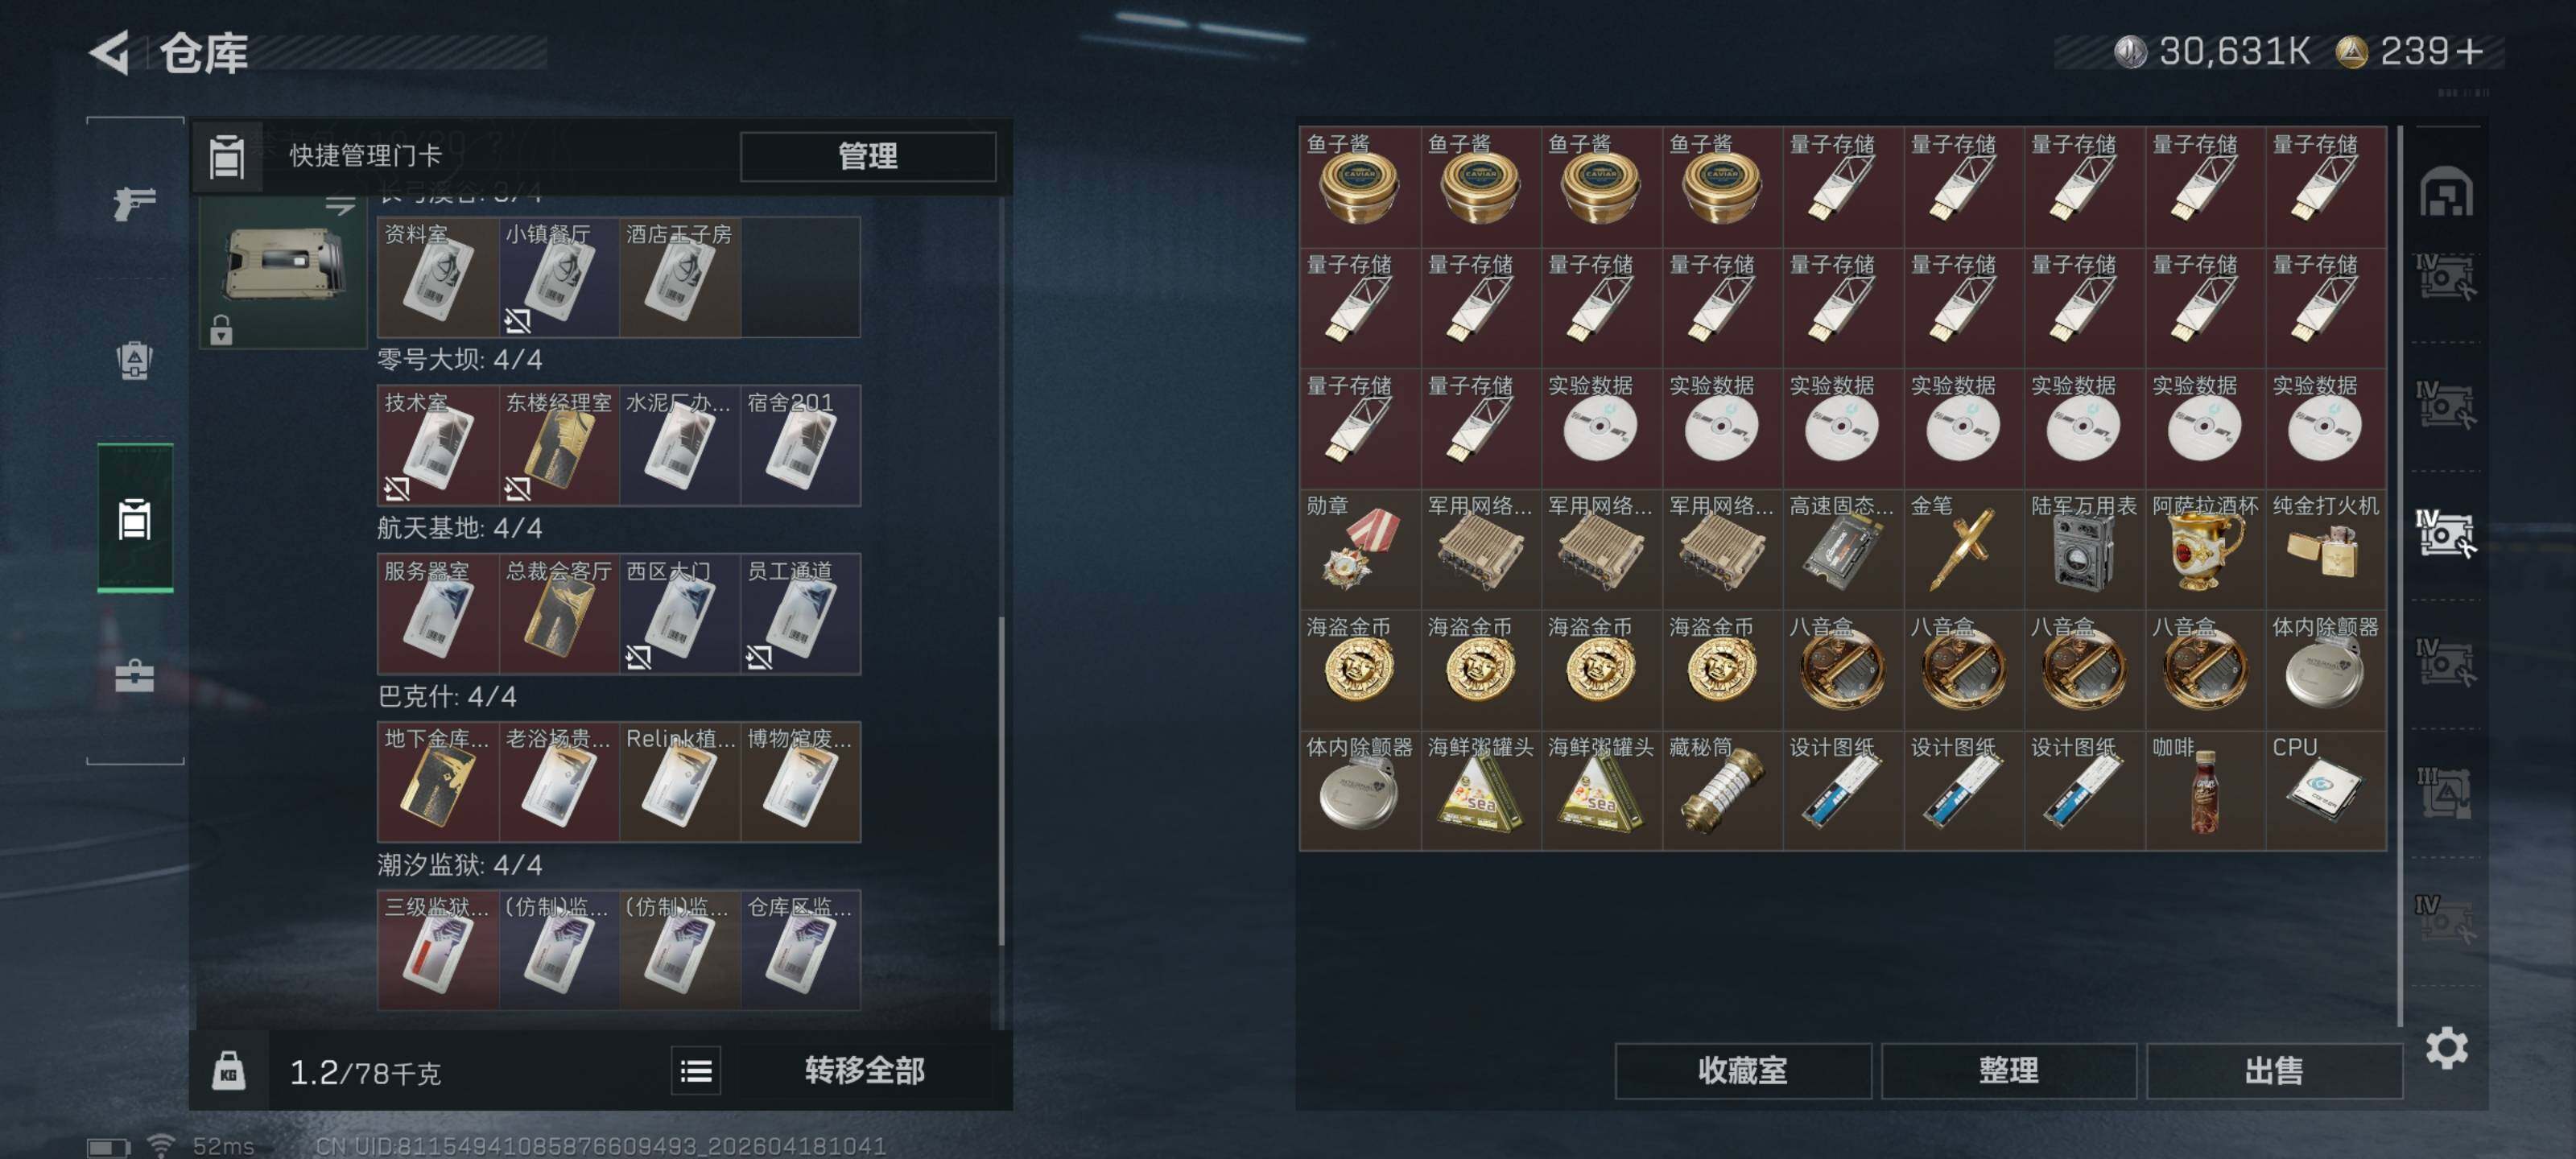Image resolution: width=2576 pixels, height=1159 pixels.
Task: Switch to the level III stash tab
Action: 2446,793
